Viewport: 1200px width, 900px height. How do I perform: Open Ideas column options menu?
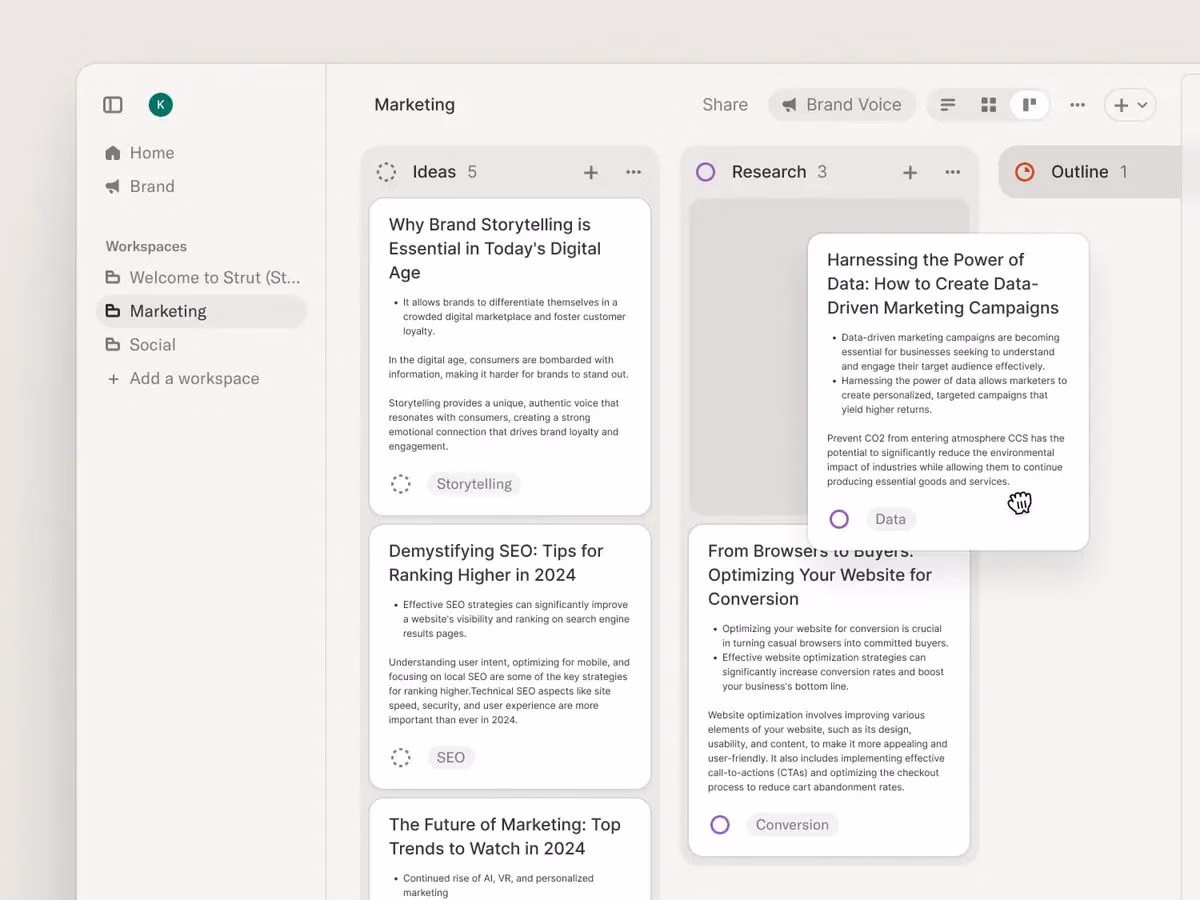click(633, 173)
